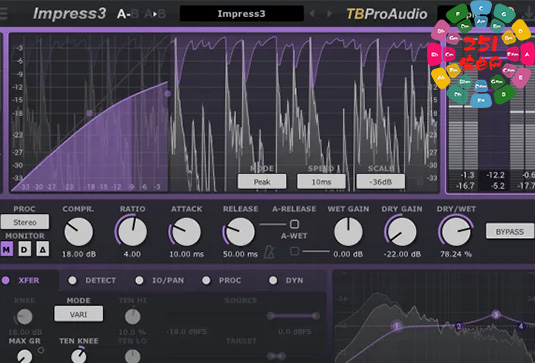This screenshot has width=535, height=363.
Task: Click the BYPASS button
Action: point(510,231)
